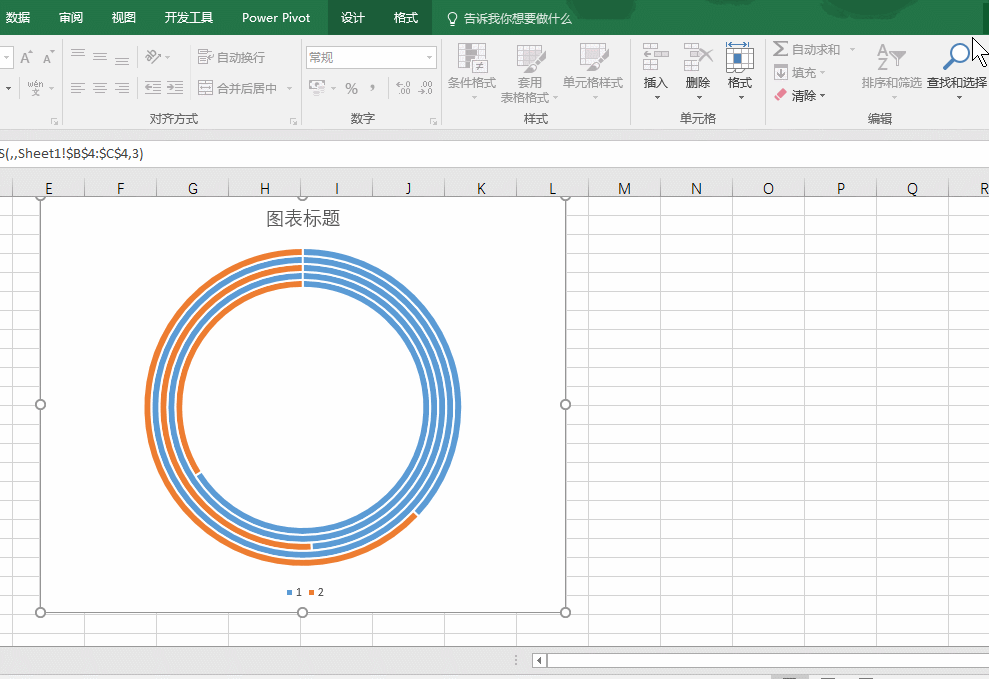Increase font size with large A icon
The width and height of the screenshot is (989, 679).
point(26,57)
